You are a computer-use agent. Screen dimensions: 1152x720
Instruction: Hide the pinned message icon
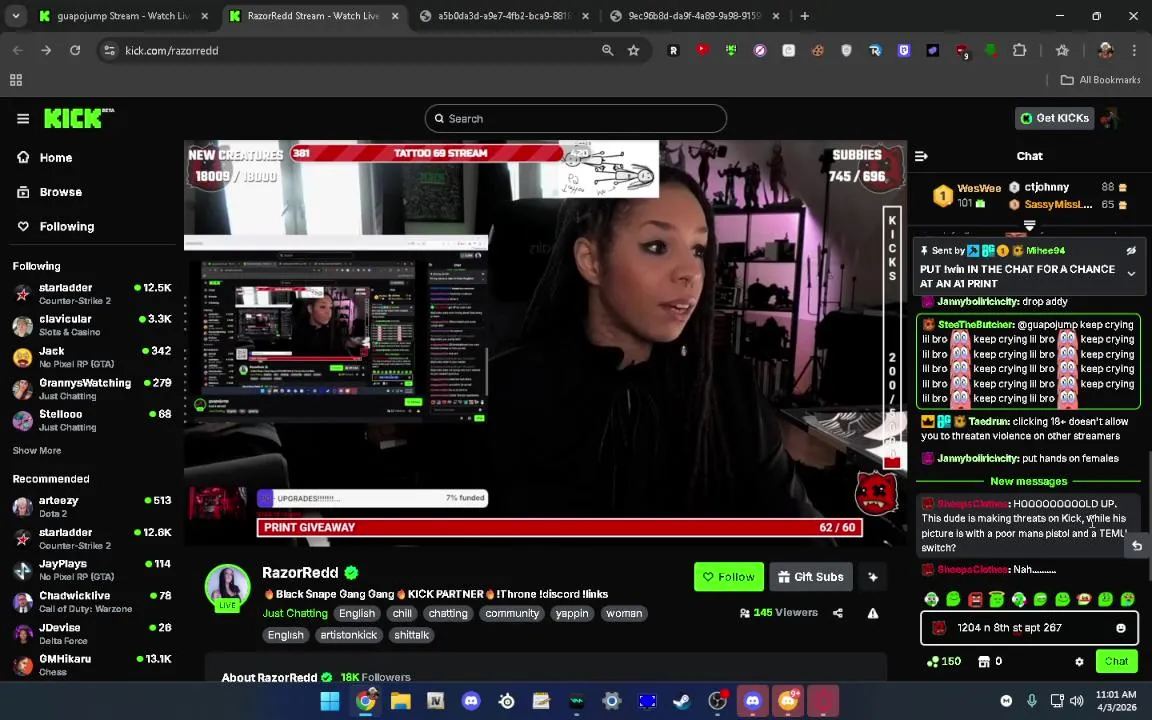(x=1131, y=251)
